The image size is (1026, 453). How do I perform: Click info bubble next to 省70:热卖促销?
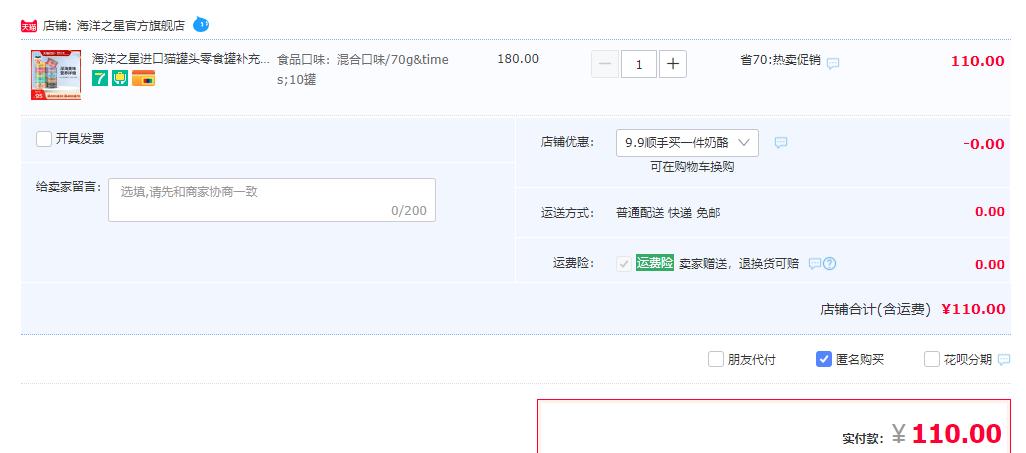pyautogui.click(x=833, y=63)
